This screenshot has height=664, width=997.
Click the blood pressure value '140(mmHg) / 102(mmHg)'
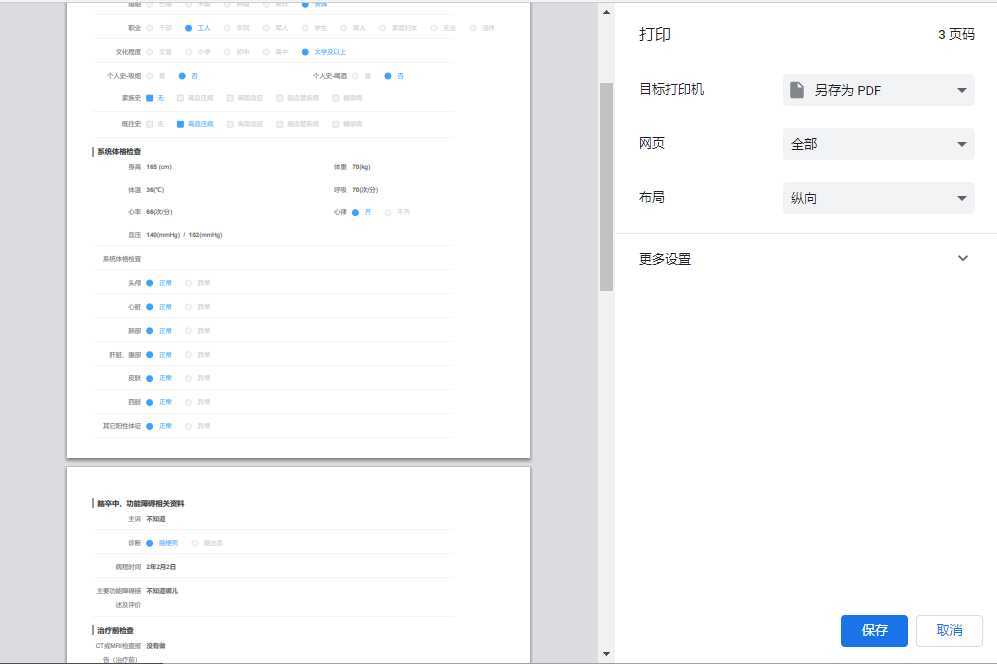184,235
